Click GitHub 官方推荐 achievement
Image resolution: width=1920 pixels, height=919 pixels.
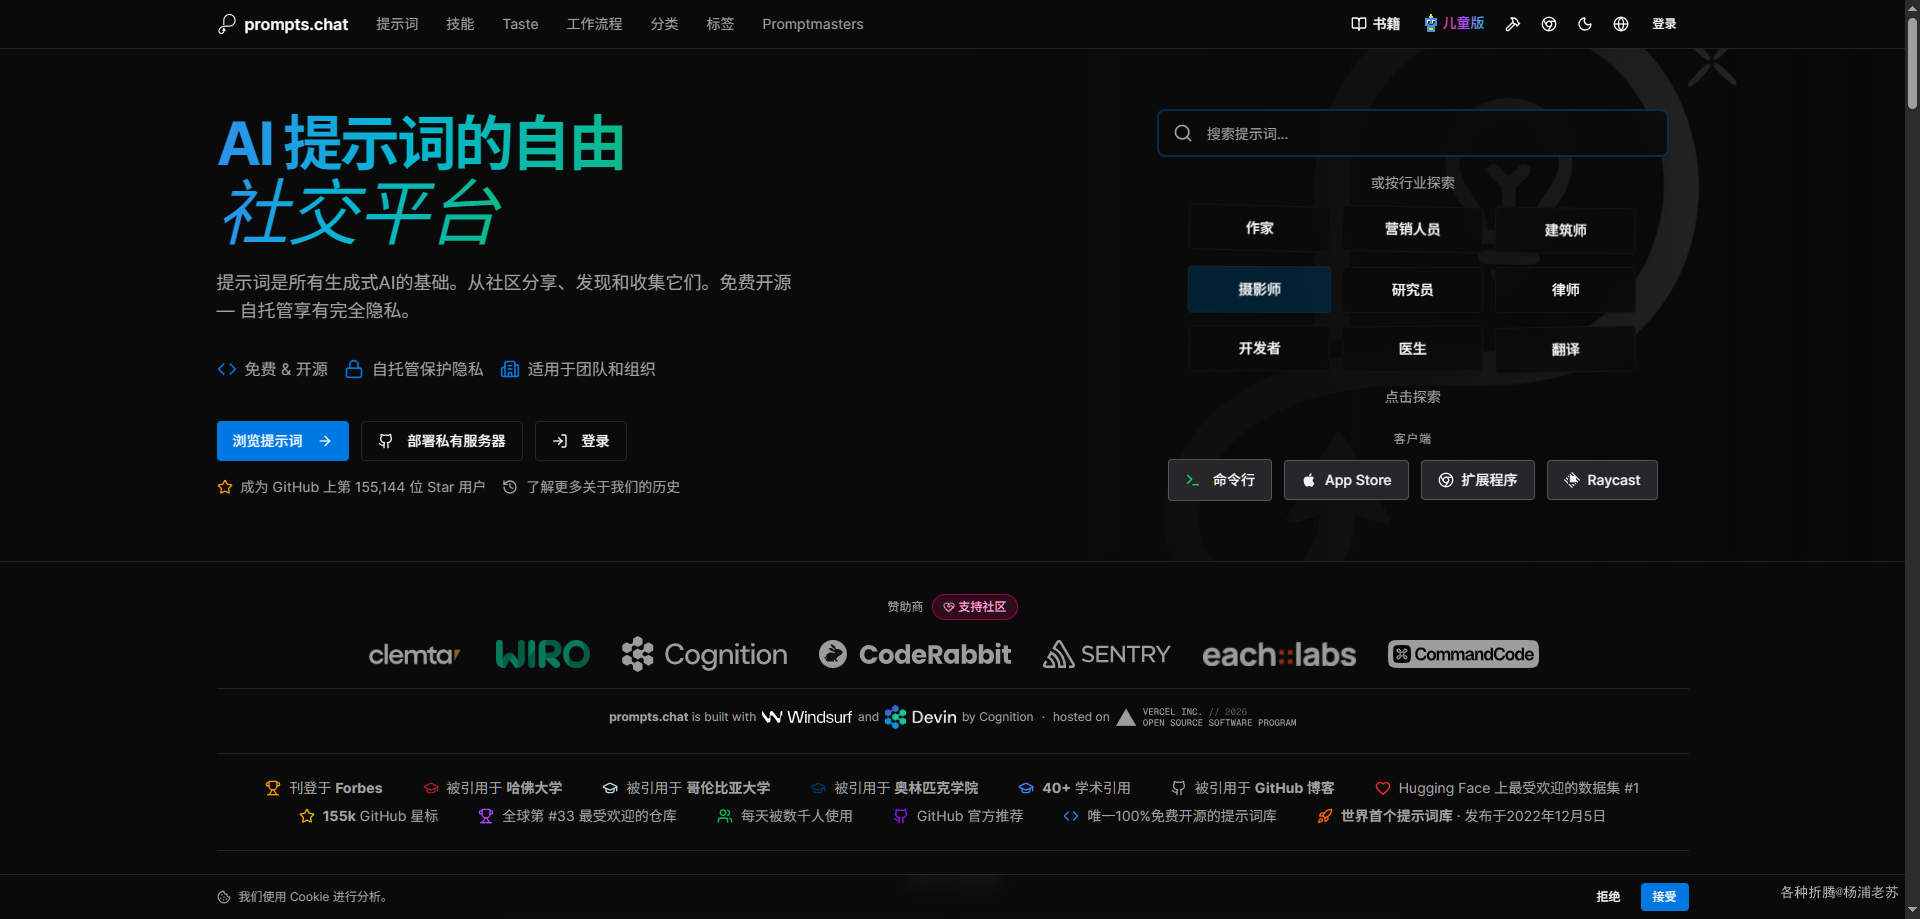click(x=959, y=816)
